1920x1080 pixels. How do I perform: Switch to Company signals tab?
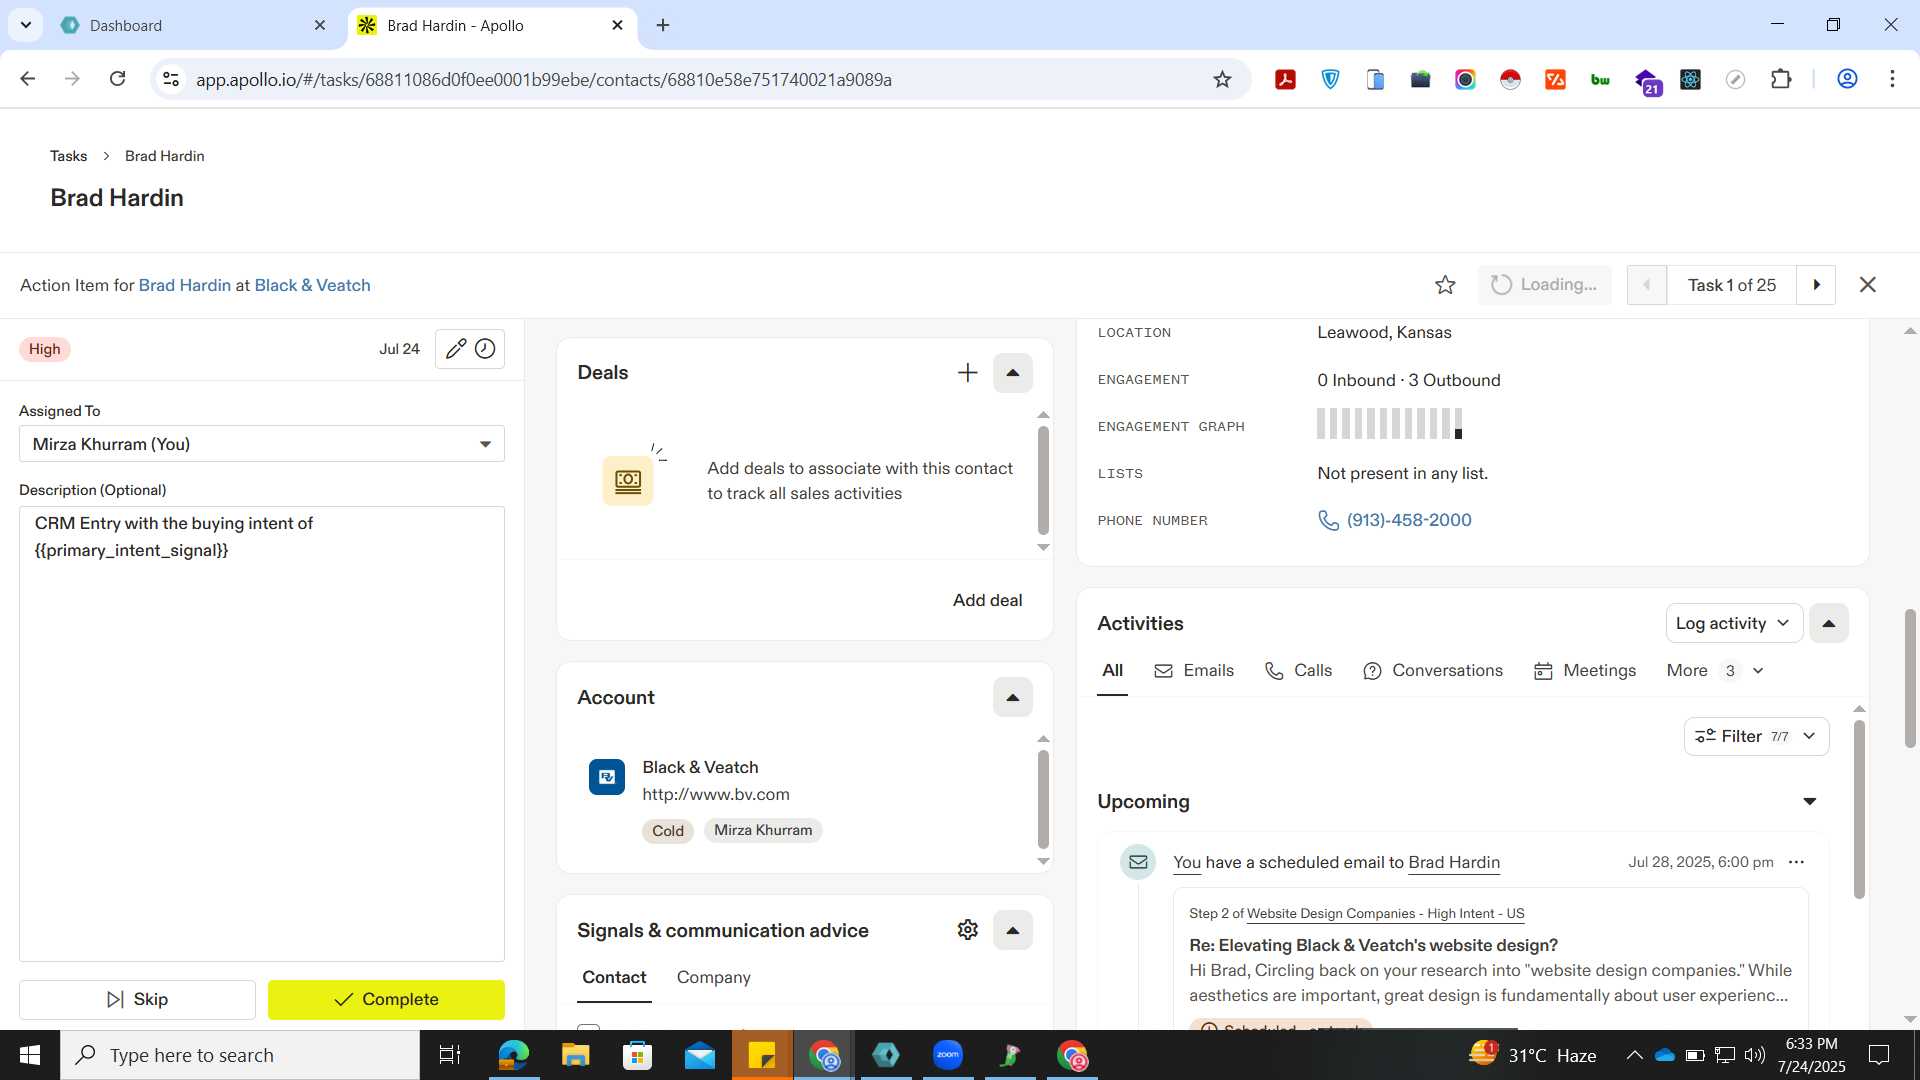pos(713,978)
